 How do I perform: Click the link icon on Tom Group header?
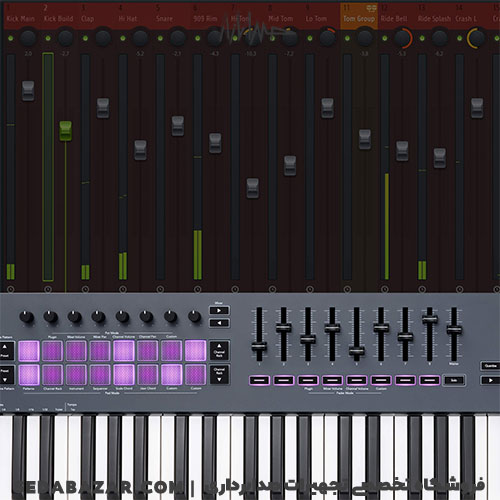tap(371, 8)
